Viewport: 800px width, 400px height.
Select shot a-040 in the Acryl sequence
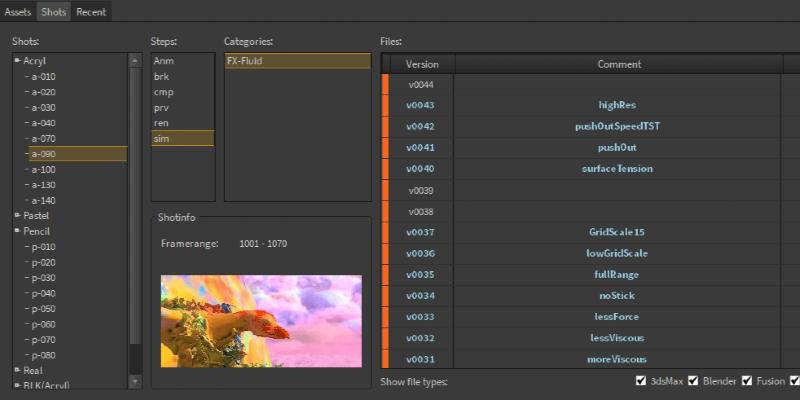[x=43, y=123]
